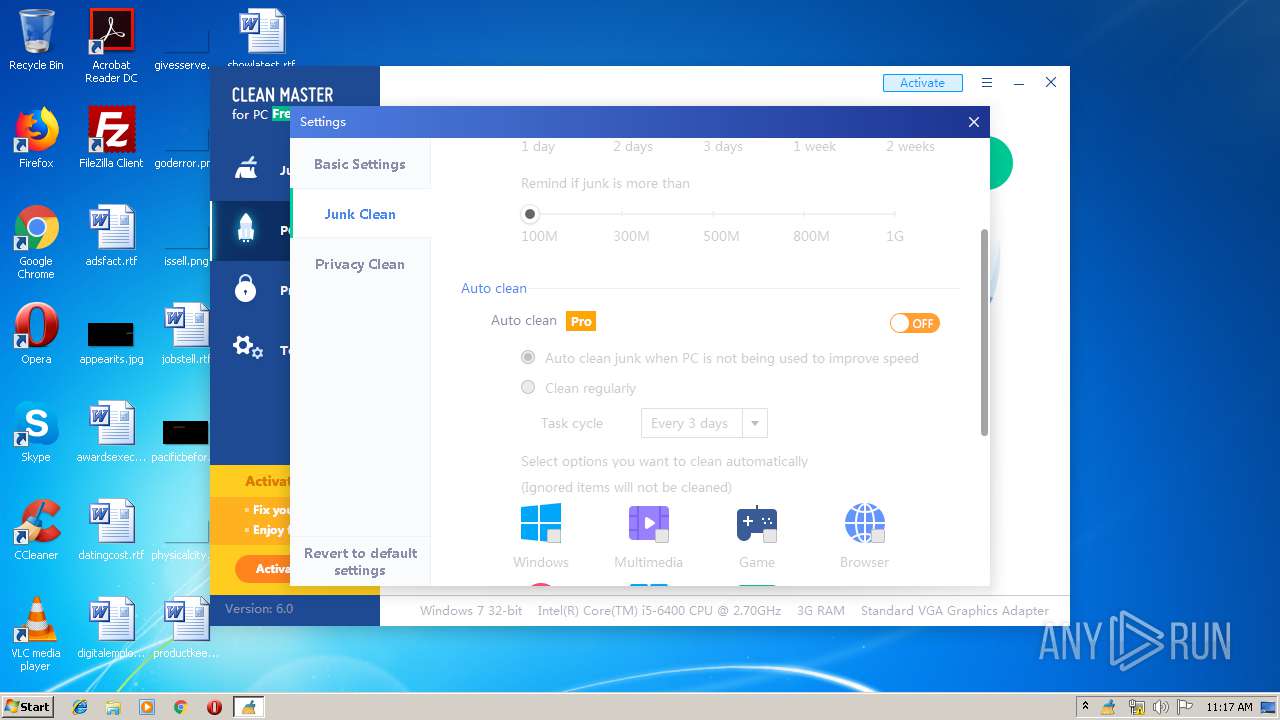Select the jobstell.rtf desktop file
Screen dimensions: 1280x720
coord(186,334)
